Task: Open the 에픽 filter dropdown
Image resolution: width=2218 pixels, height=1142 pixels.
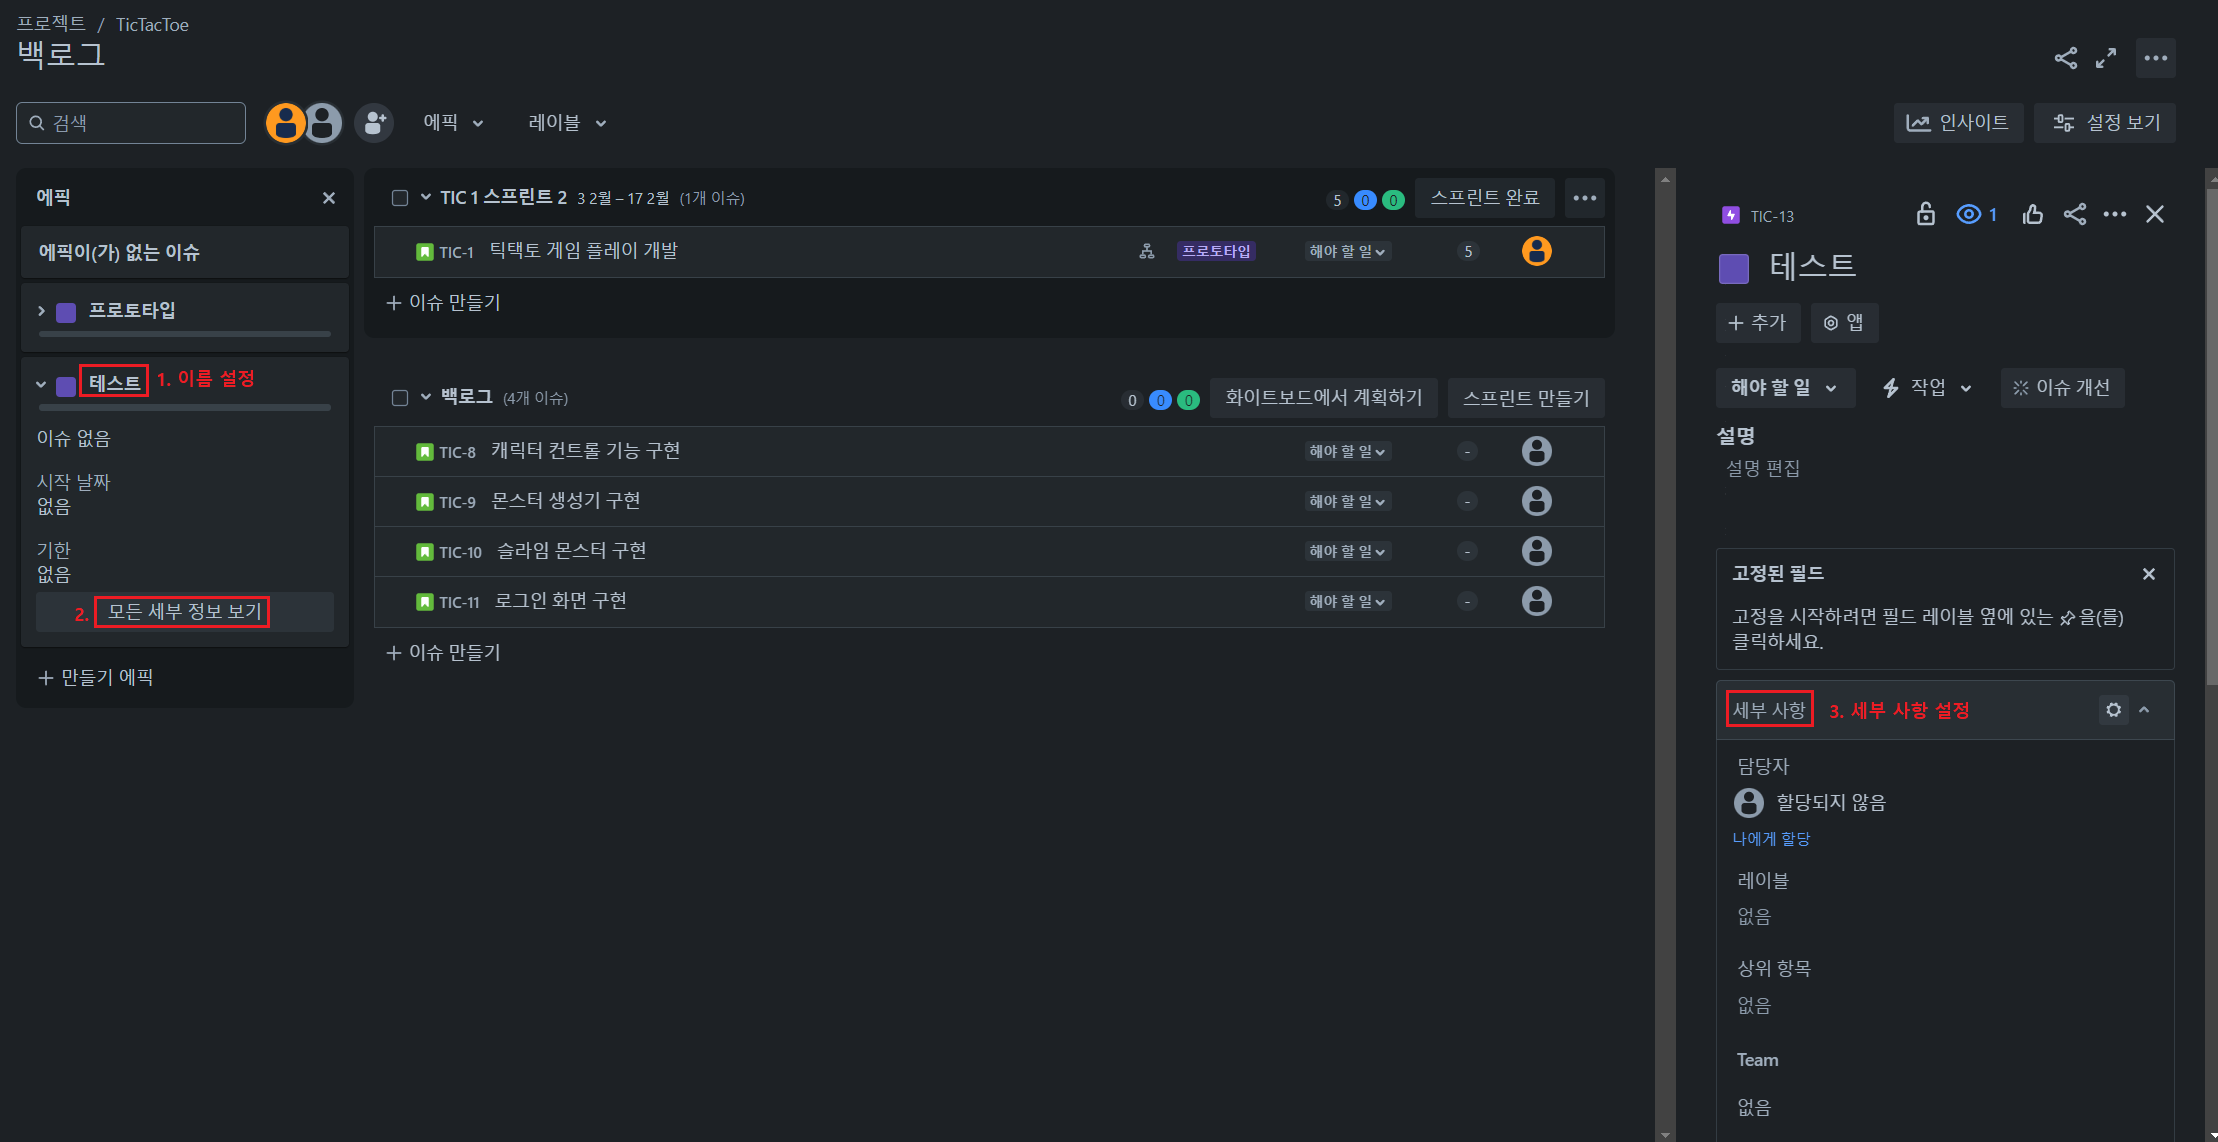Action: tap(453, 123)
